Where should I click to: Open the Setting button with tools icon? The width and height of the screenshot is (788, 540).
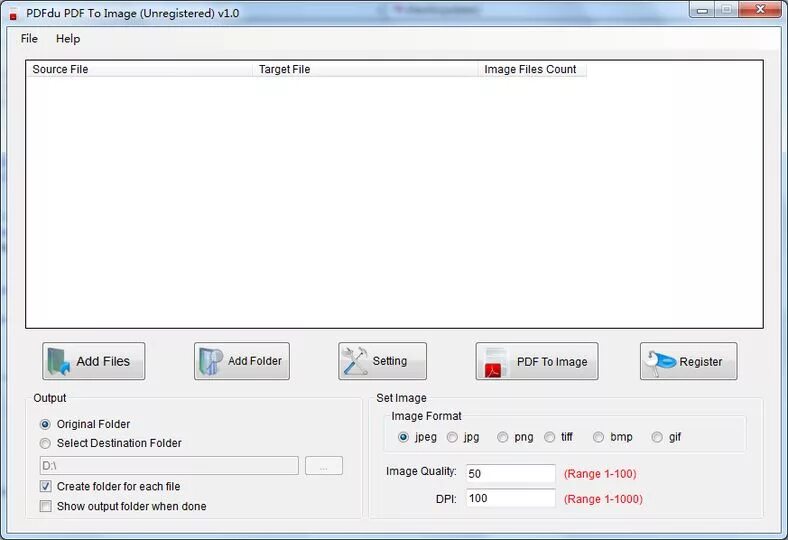coord(382,361)
